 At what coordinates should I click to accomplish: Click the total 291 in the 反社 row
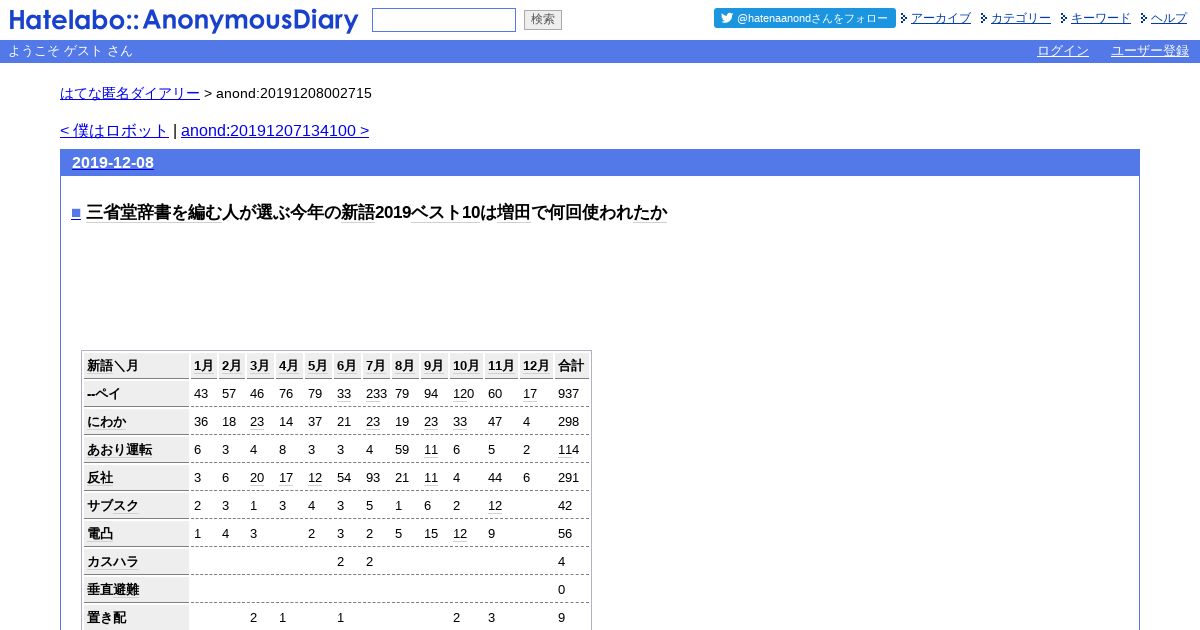click(x=569, y=478)
